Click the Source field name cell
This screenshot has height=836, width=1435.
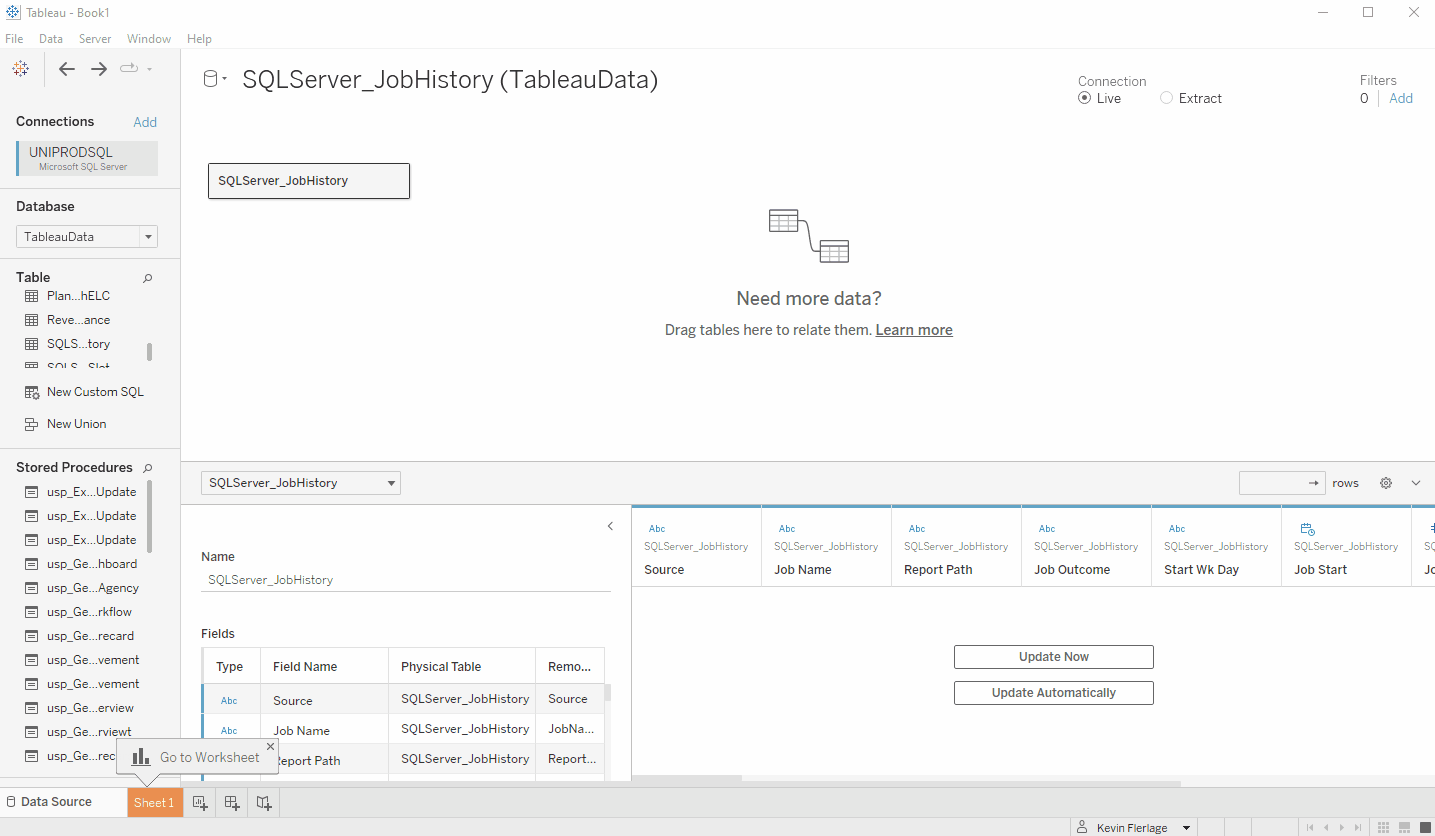click(x=324, y=701)
